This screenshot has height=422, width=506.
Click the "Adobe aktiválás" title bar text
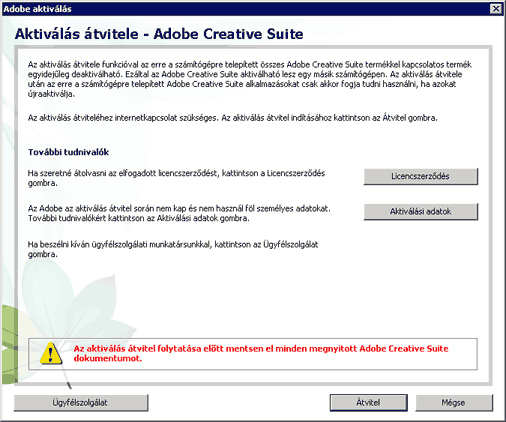[x=37, y=9]
